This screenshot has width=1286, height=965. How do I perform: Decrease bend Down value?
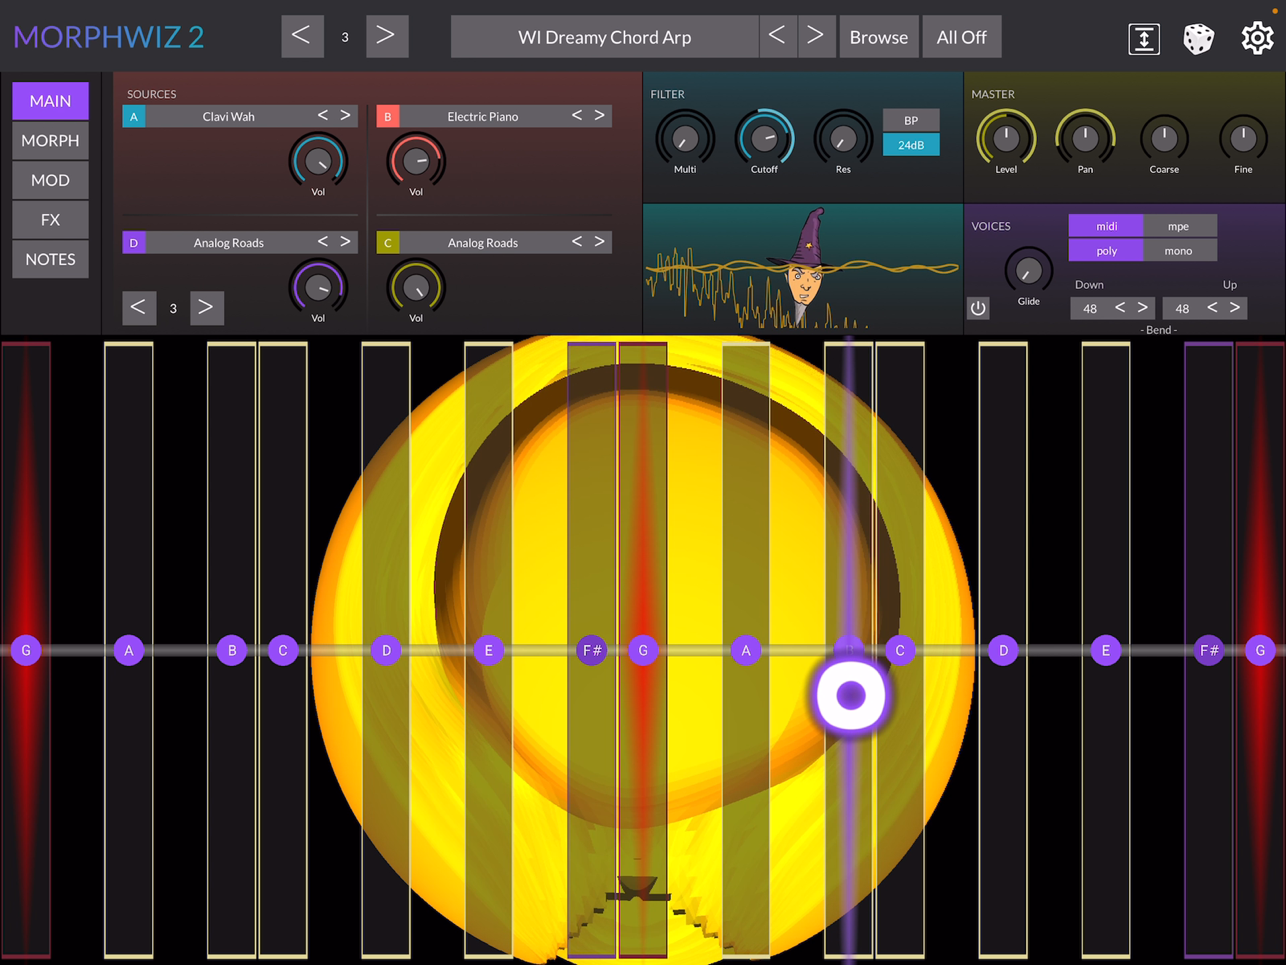click(x=1120, y=308)
